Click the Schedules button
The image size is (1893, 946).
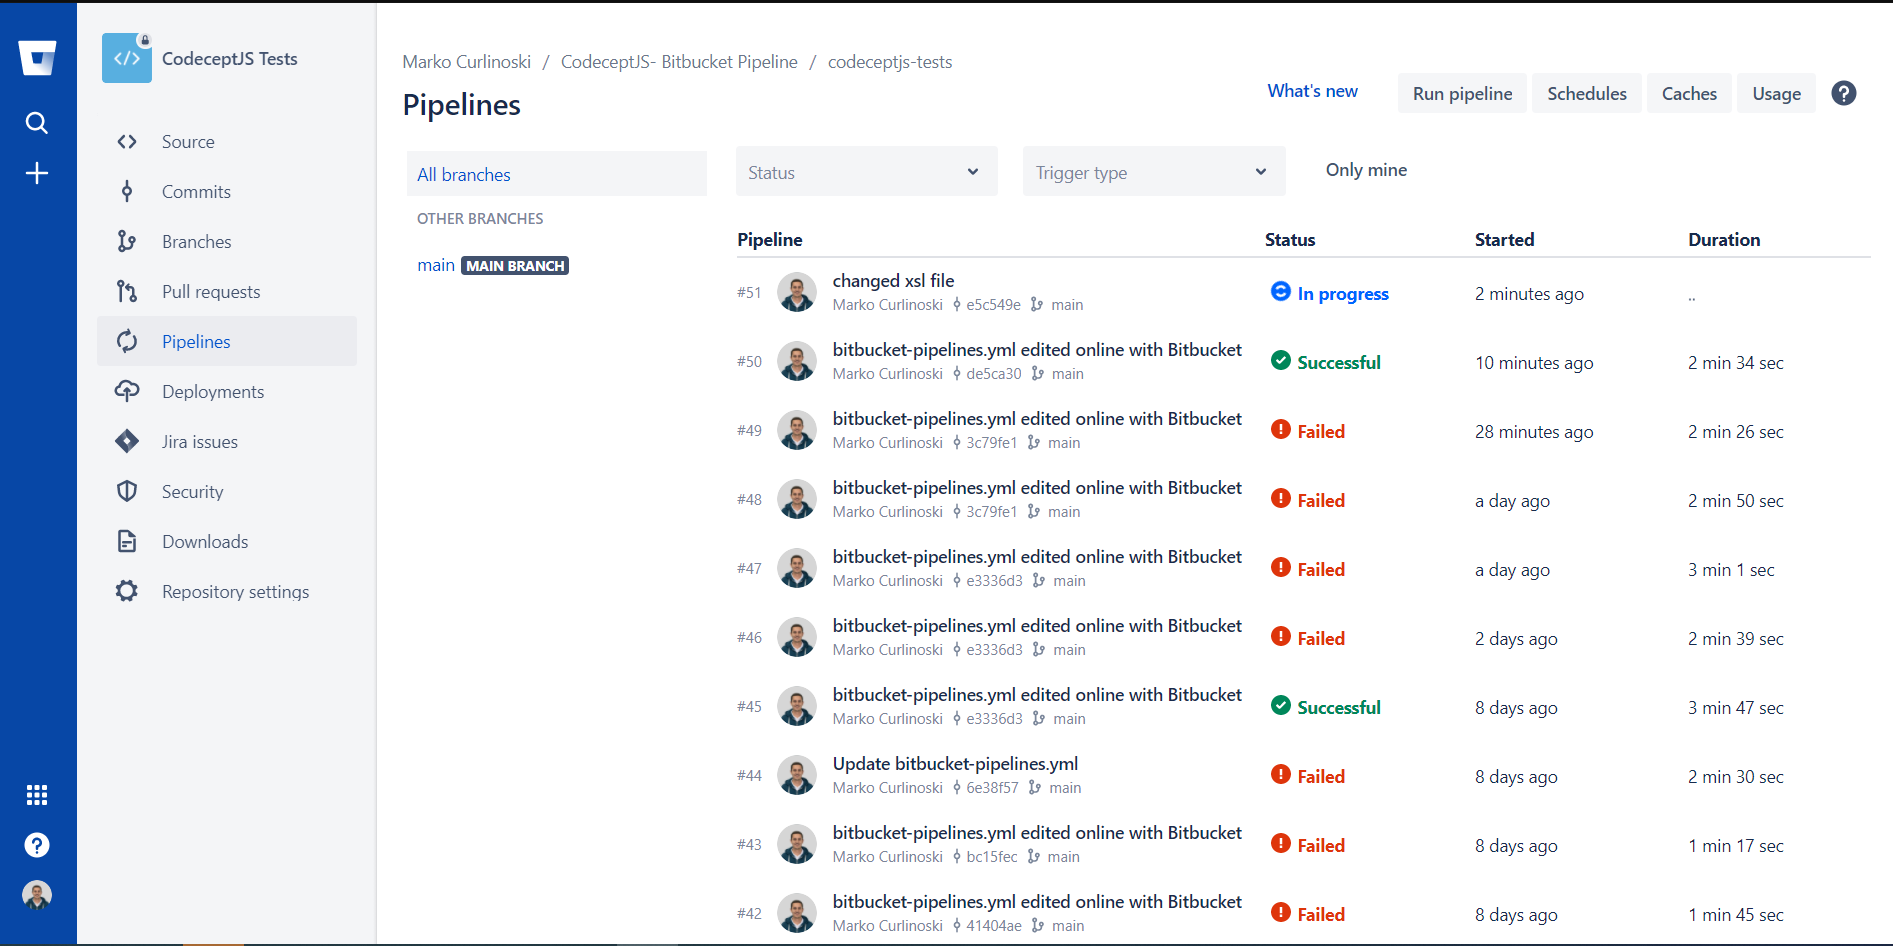[x=1587, y=93]
